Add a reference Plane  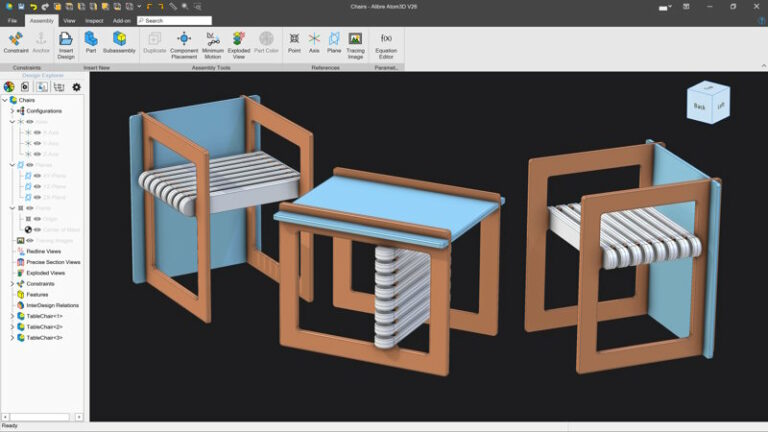coord(334,43)
